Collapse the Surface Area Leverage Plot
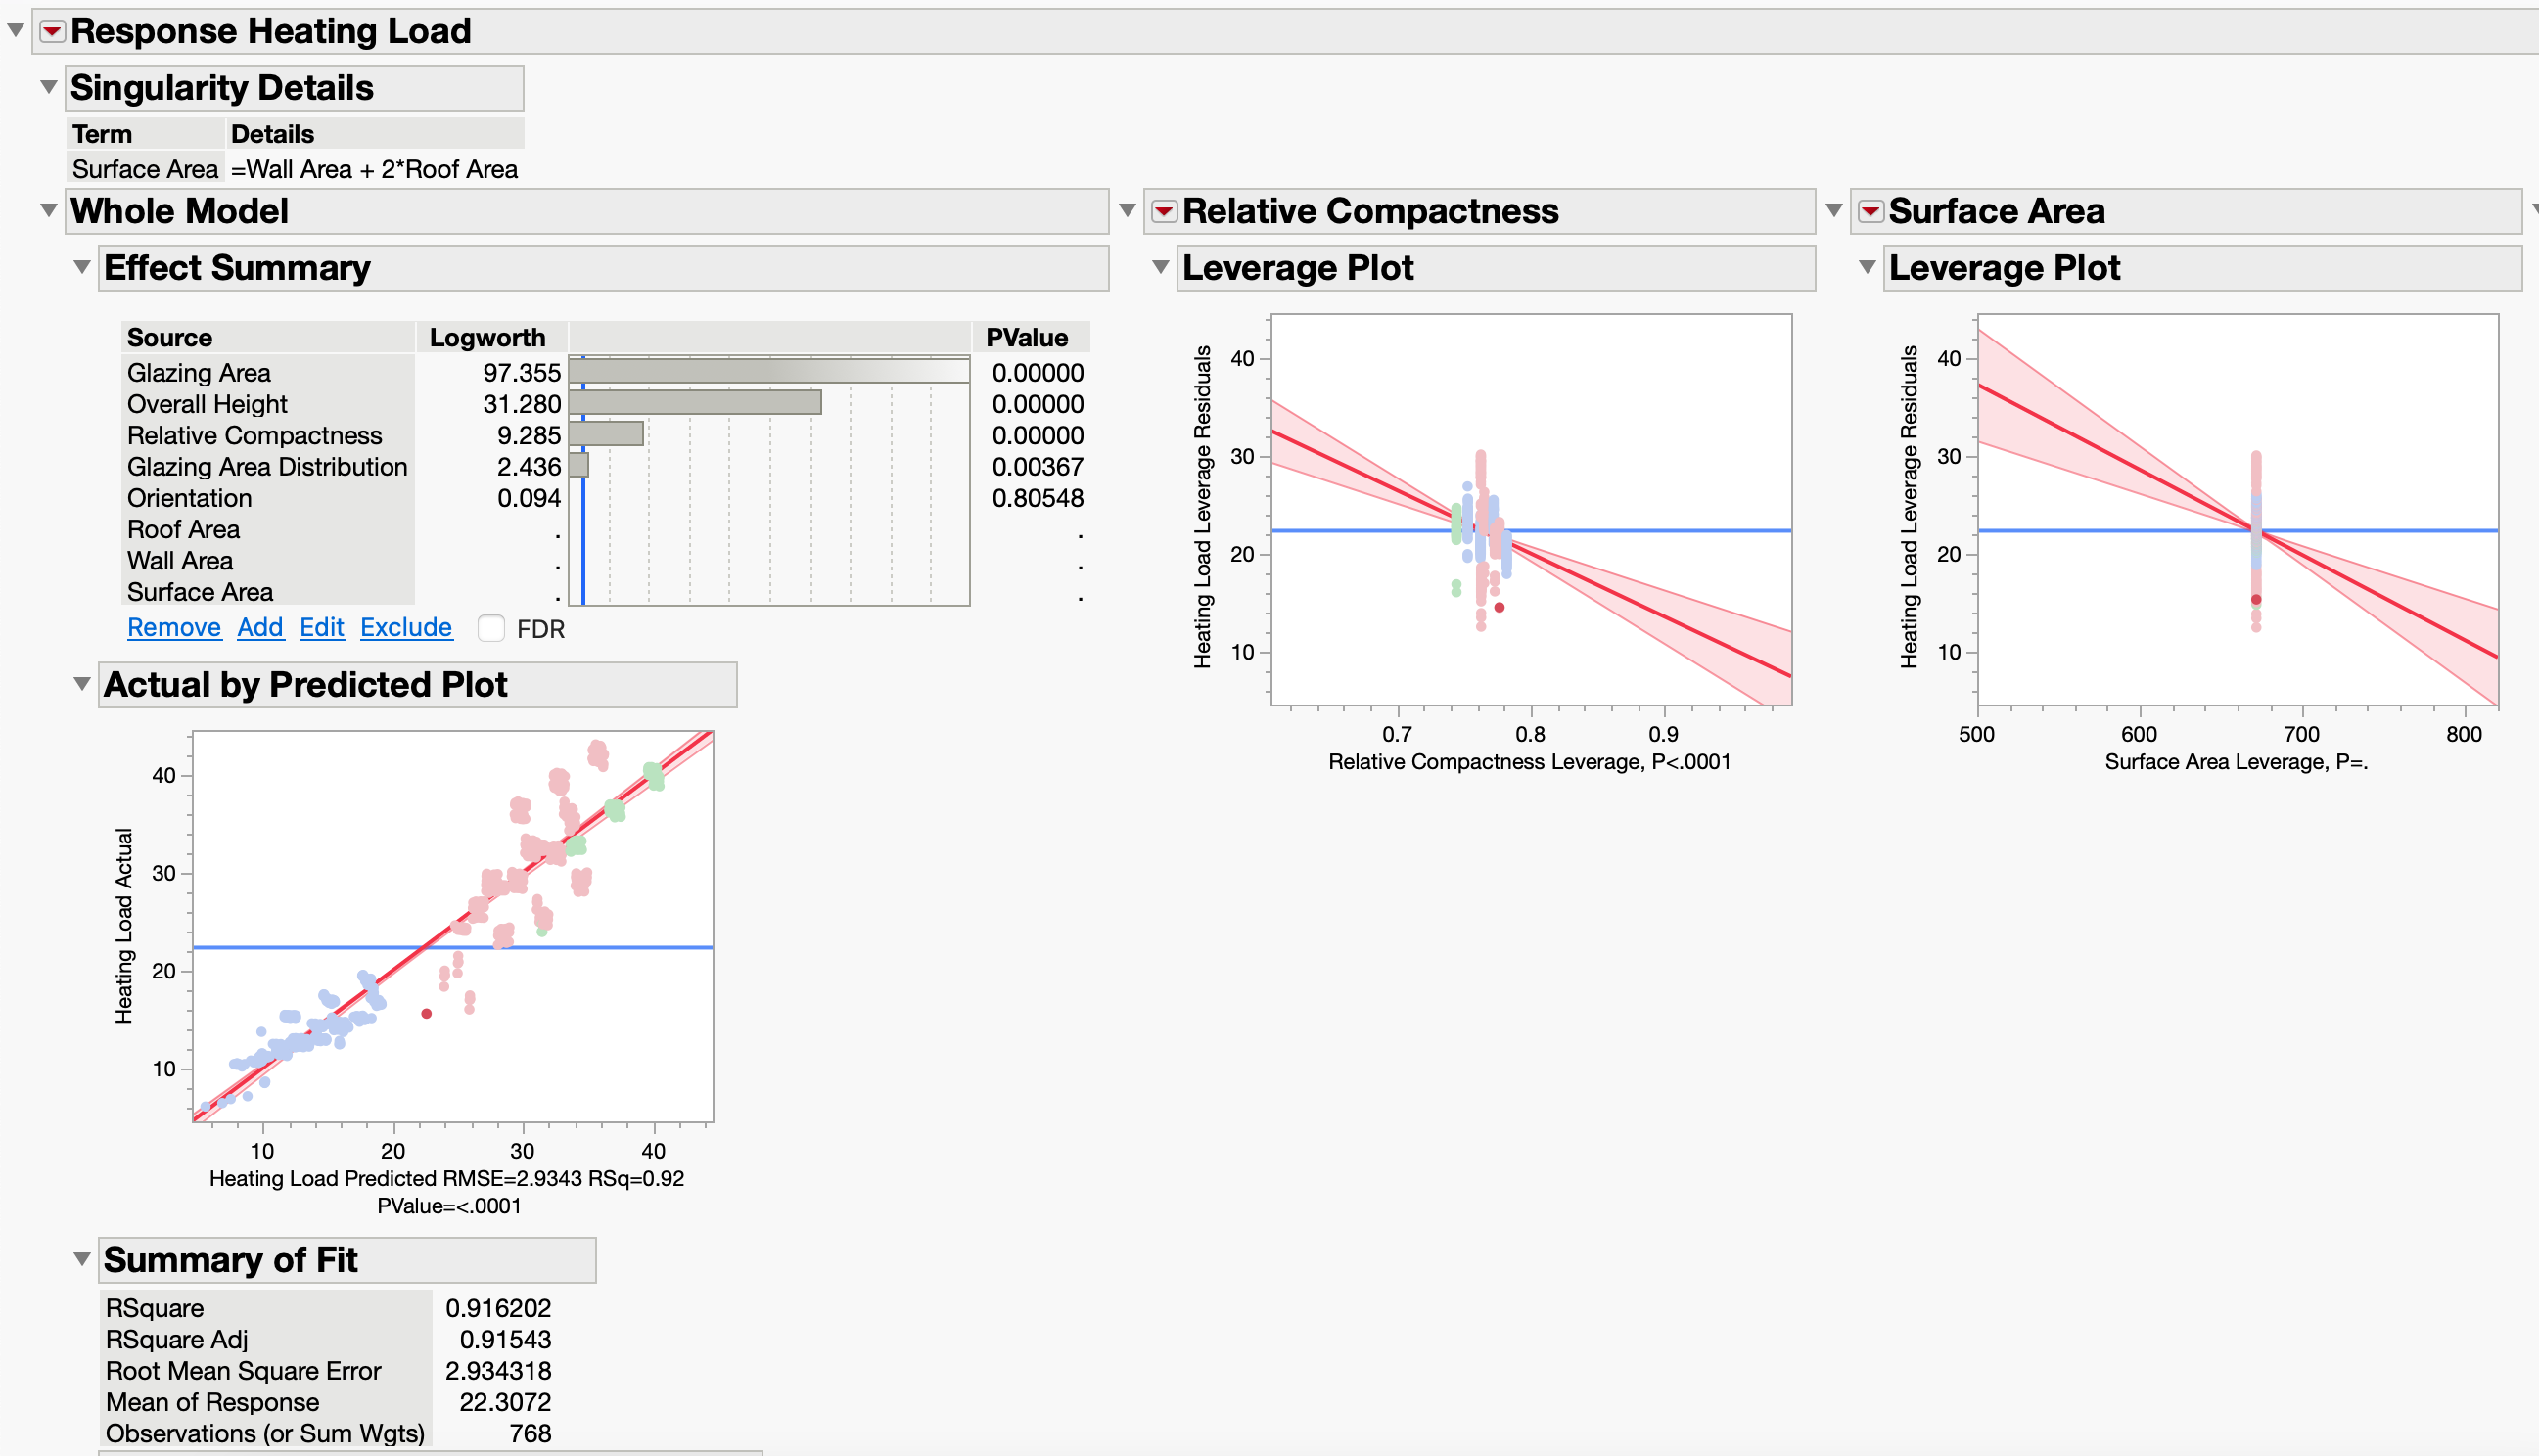This screenshot has height=1456, width=2539. (1868, 268)
